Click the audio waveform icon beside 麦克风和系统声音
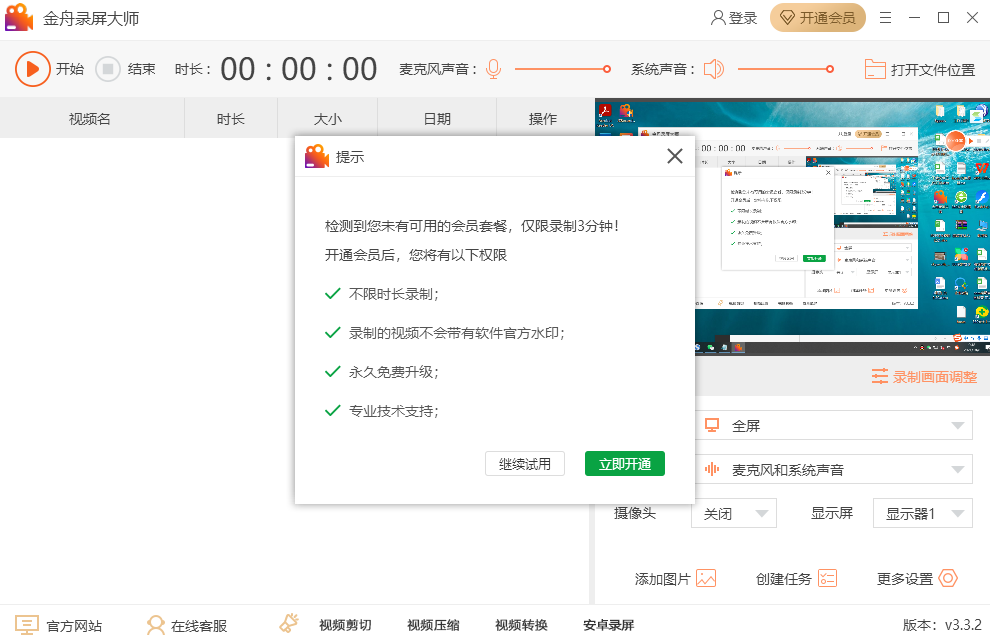990x641 pixels. click(712, 469)
